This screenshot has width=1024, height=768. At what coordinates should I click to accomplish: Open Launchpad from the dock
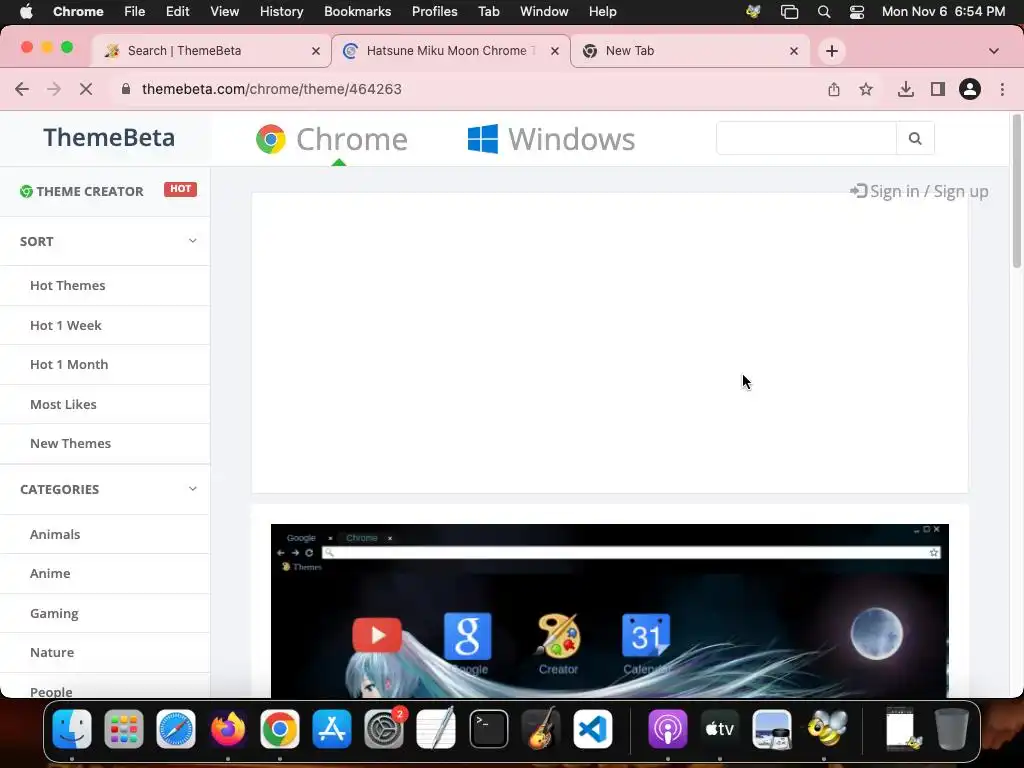tap(123, 729)
